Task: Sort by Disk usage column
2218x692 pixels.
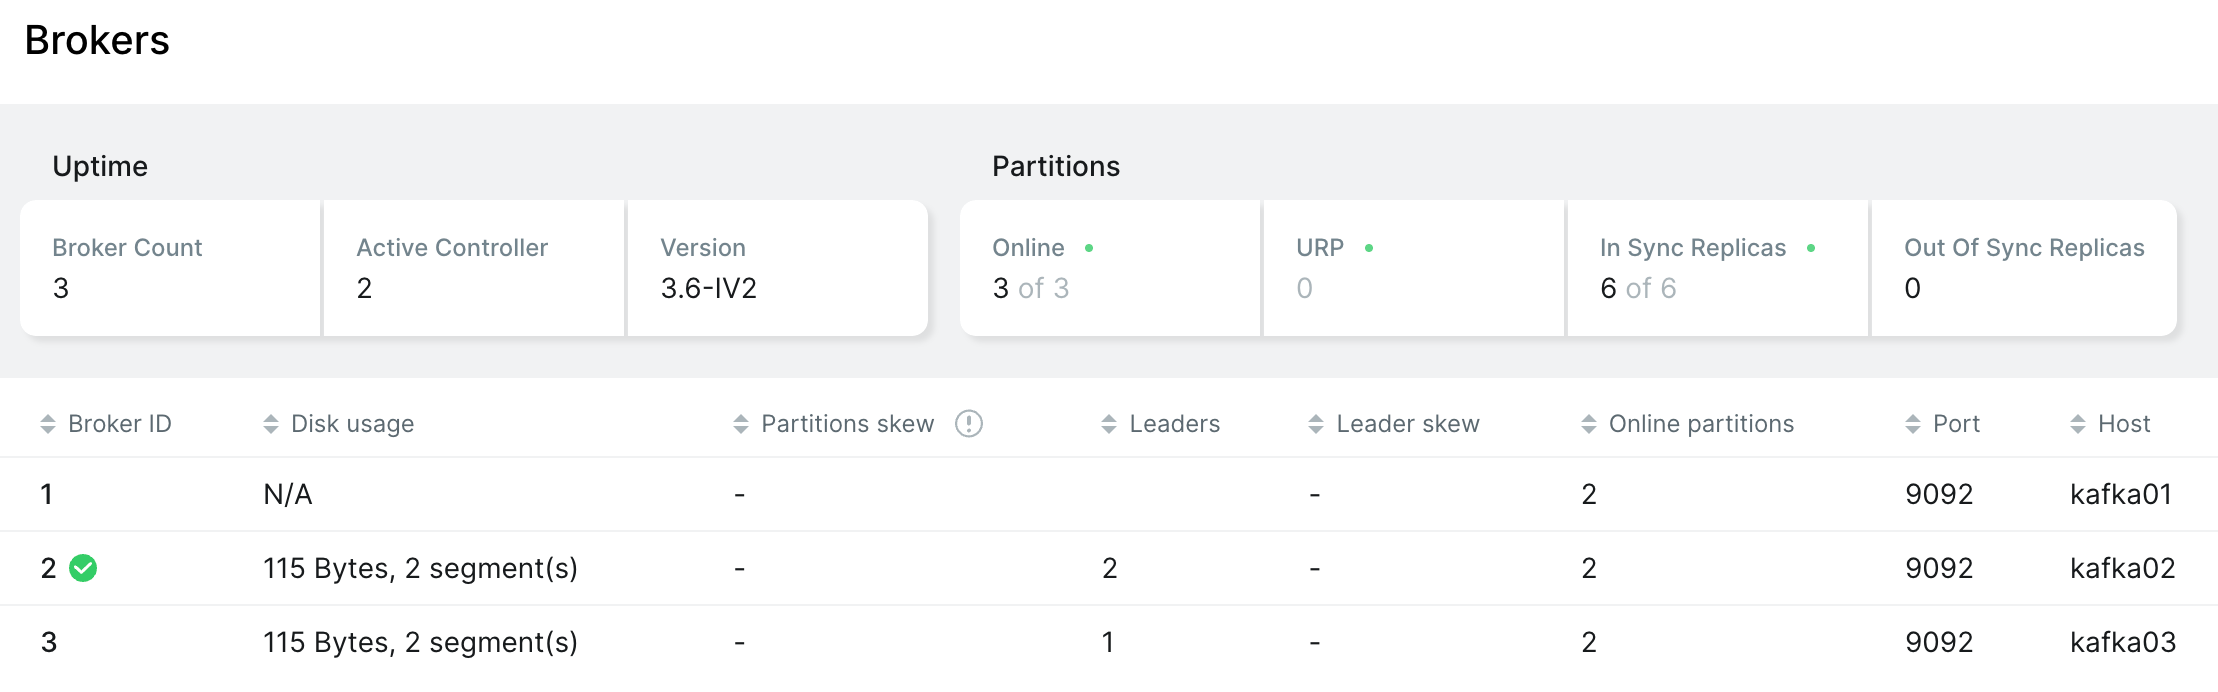Action: click(351, 424)
